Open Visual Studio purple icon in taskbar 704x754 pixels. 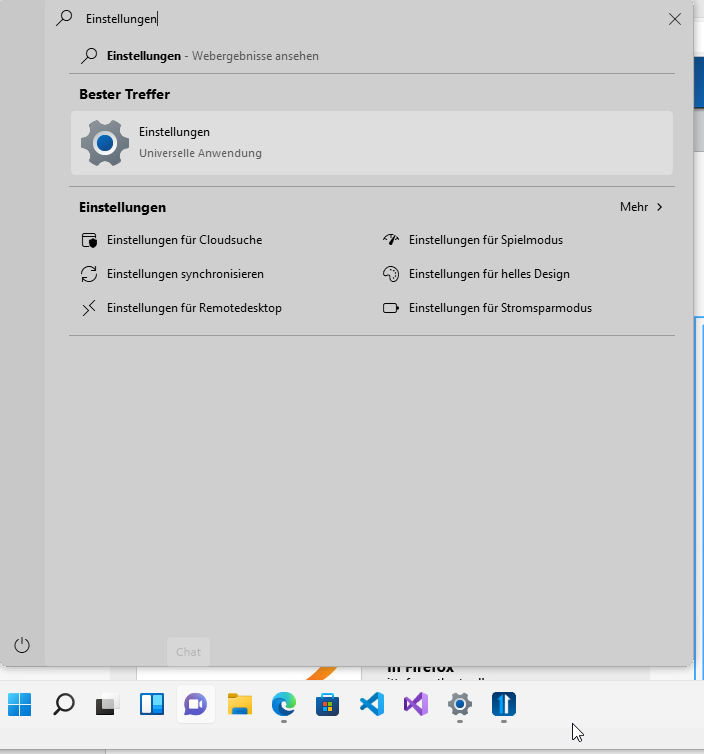click(x=416, y=704)
